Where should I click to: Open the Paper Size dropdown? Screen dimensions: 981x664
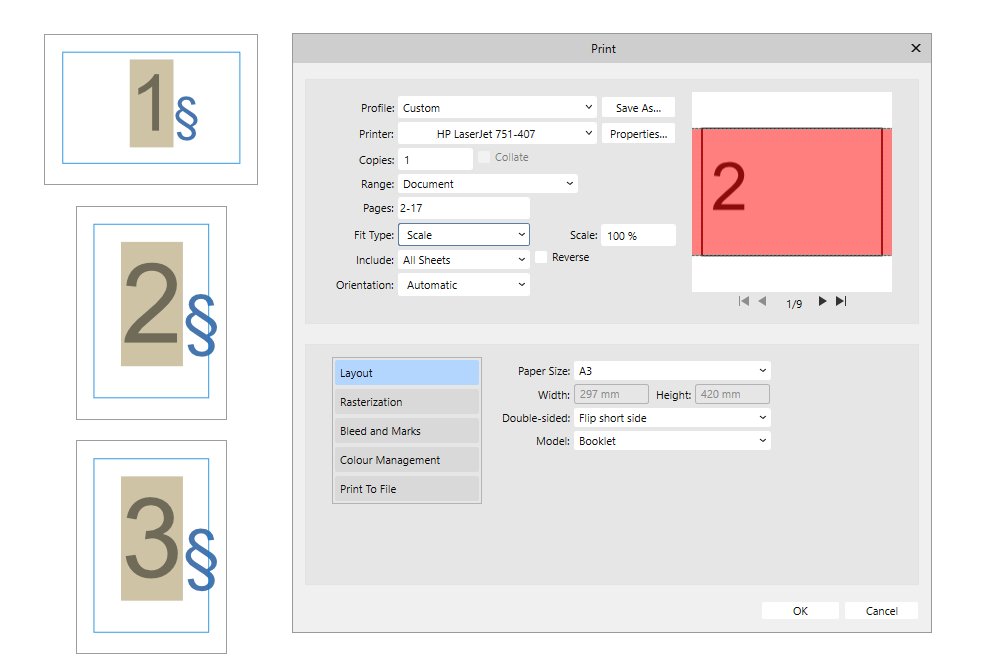click(672, 370)
